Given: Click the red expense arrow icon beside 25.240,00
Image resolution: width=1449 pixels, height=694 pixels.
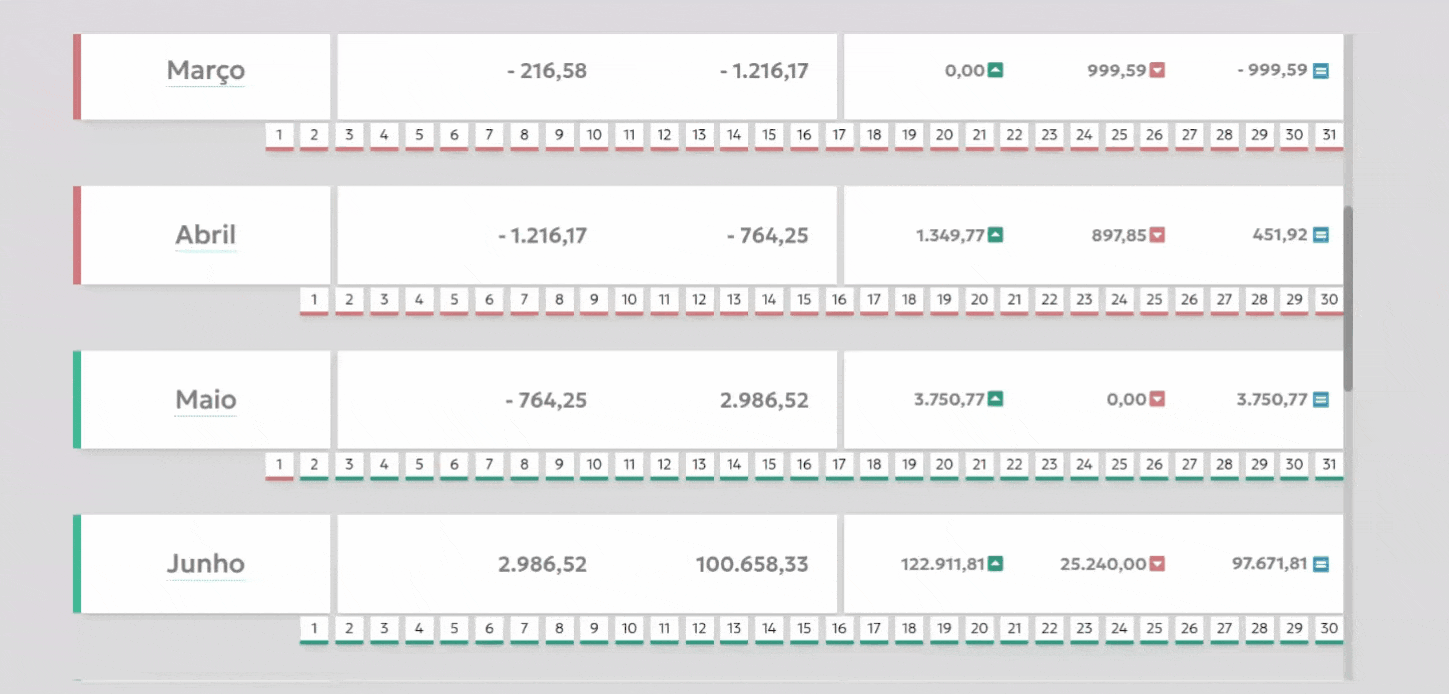Looking at the screenshot, I should tap(1157, 564).
